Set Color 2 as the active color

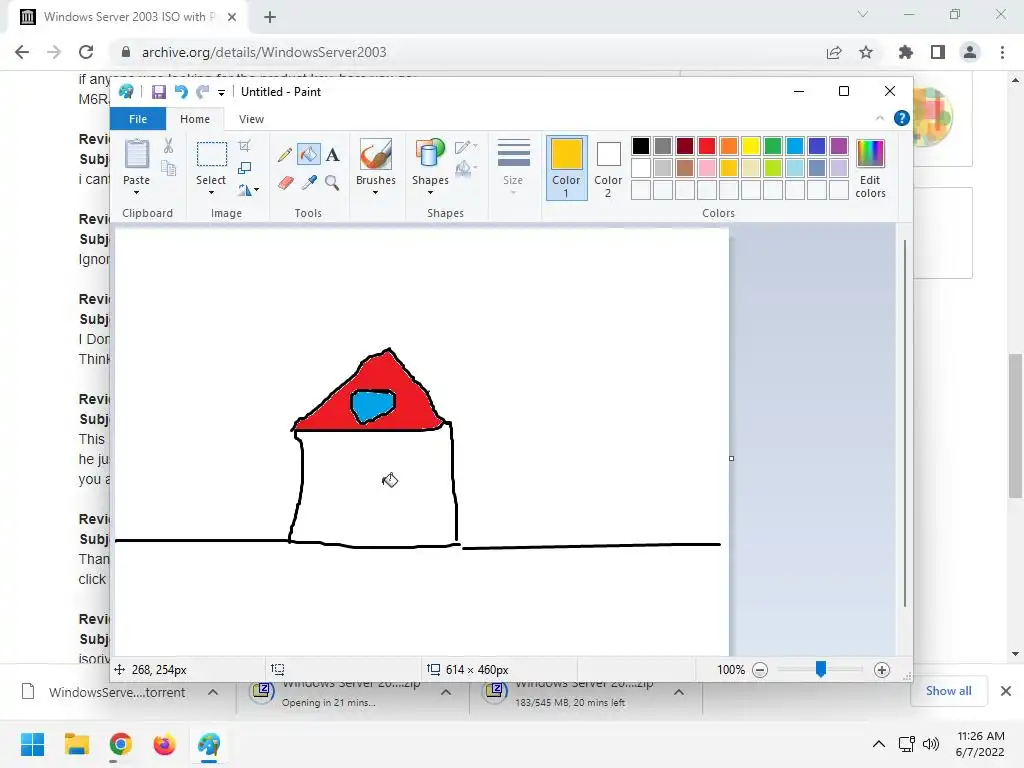pyautogui.click(x=608, y=168)
